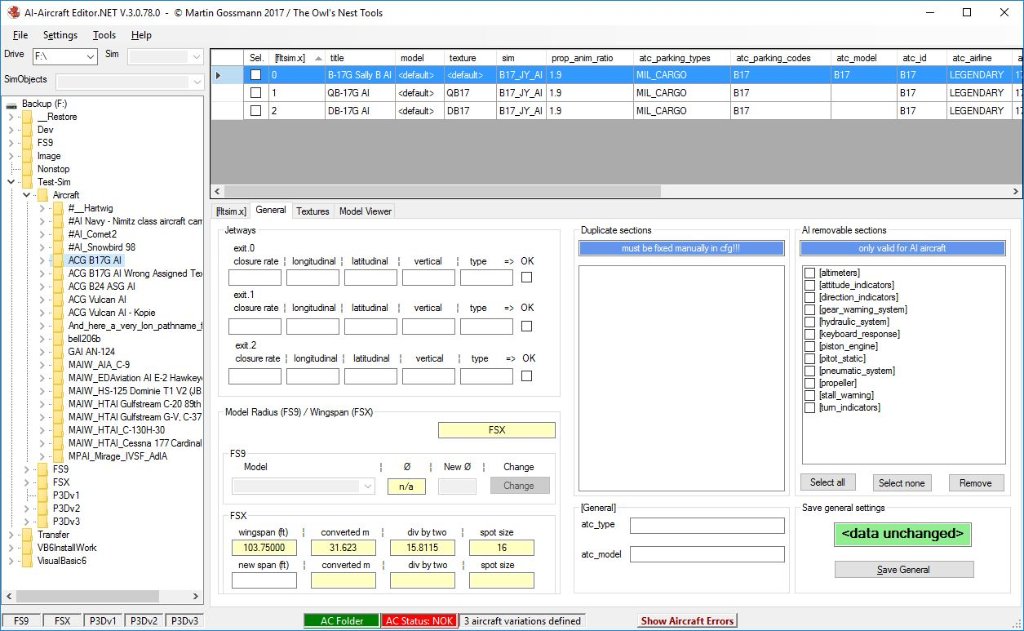Click the Save General button

903,570
